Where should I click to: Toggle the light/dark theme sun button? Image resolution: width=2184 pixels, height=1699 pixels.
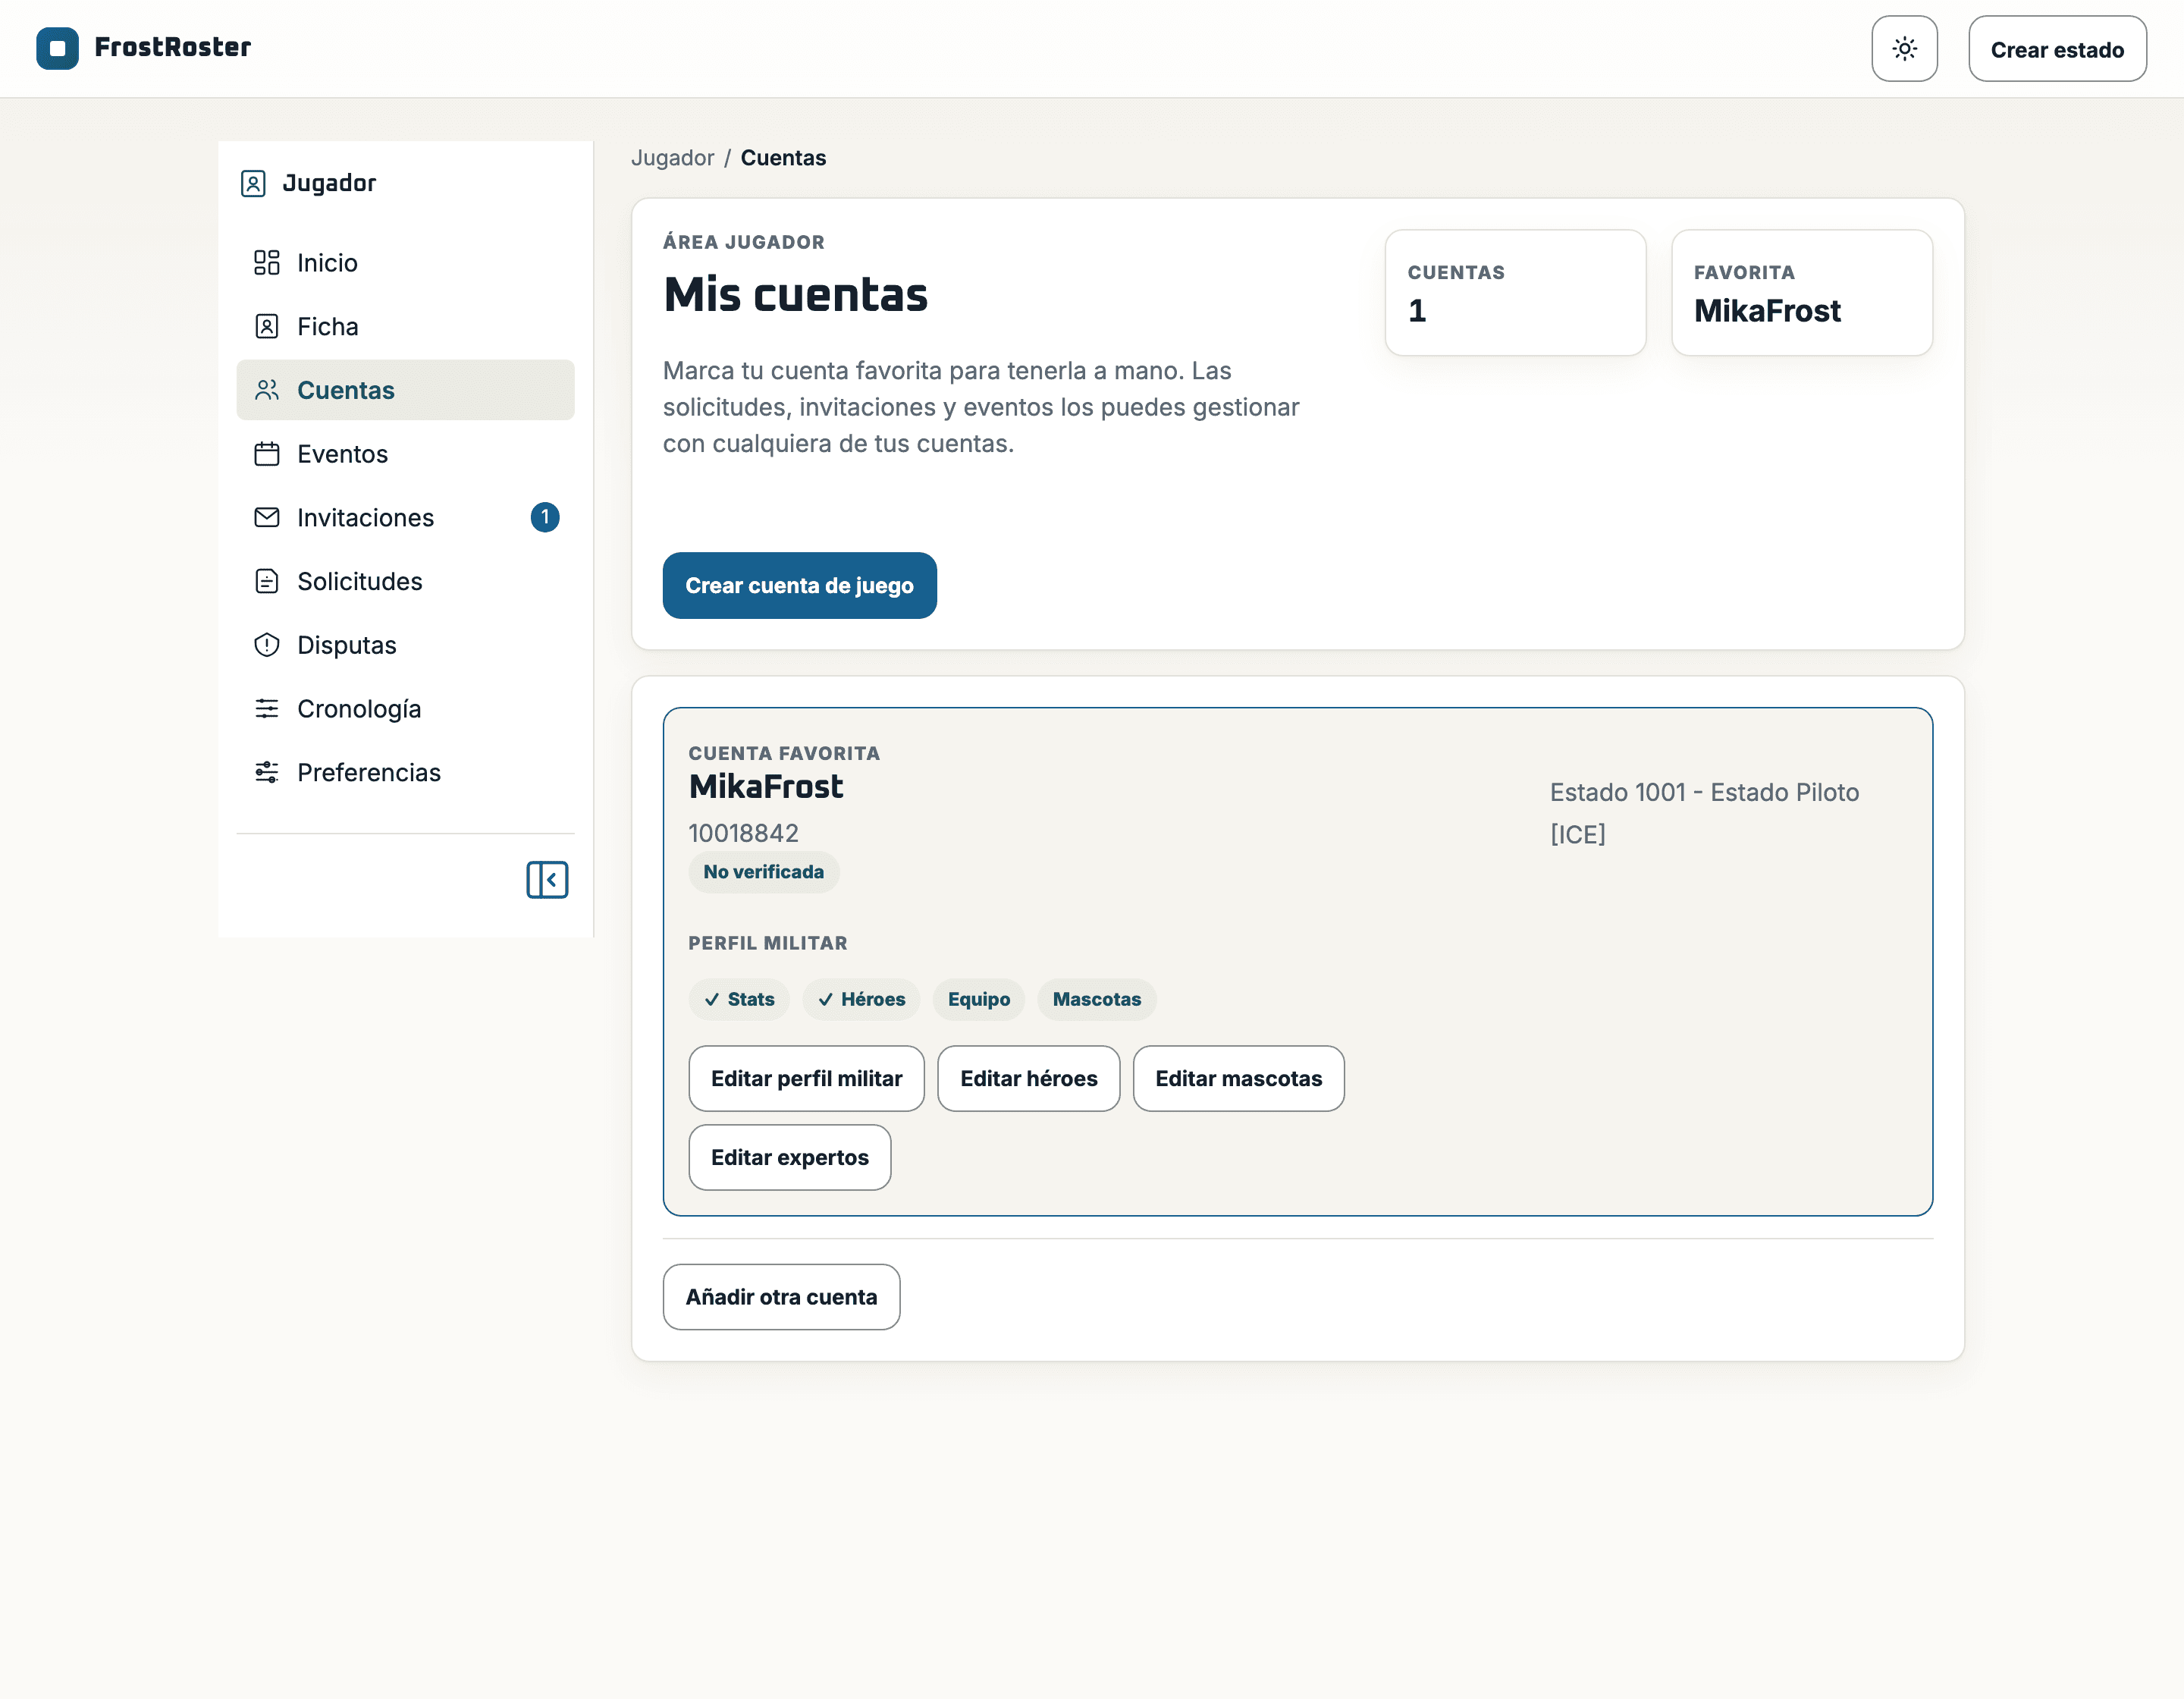[x=1904, y=49]
